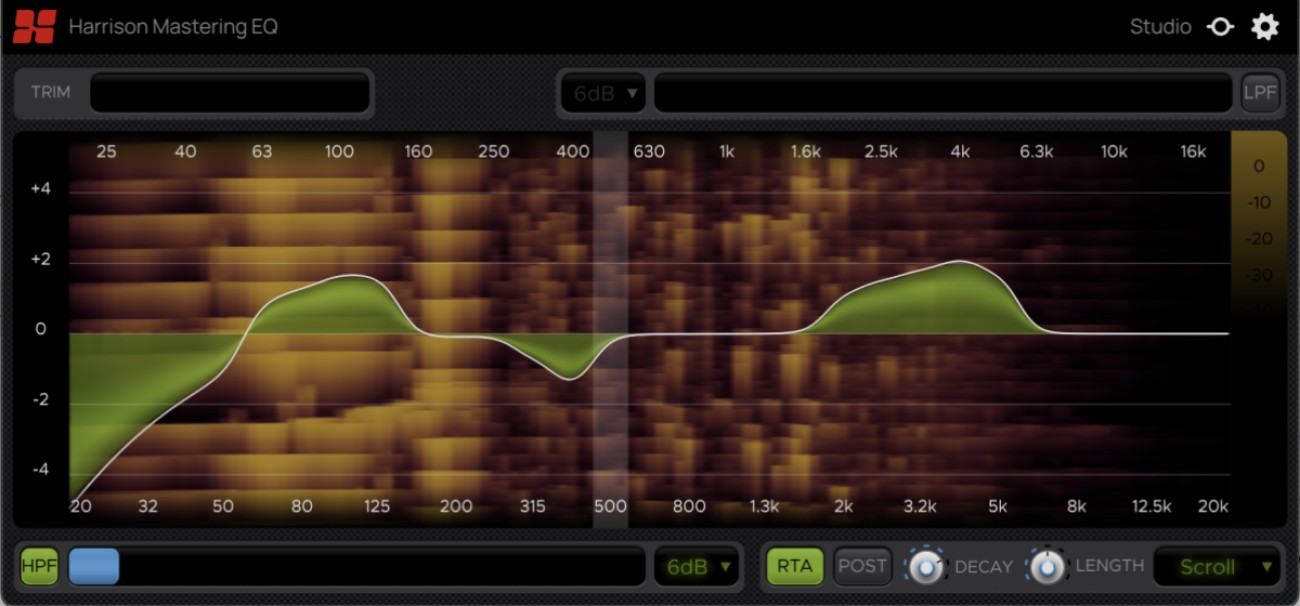
Task: Click the Harrison logo icon
Action: click(32, 26)
